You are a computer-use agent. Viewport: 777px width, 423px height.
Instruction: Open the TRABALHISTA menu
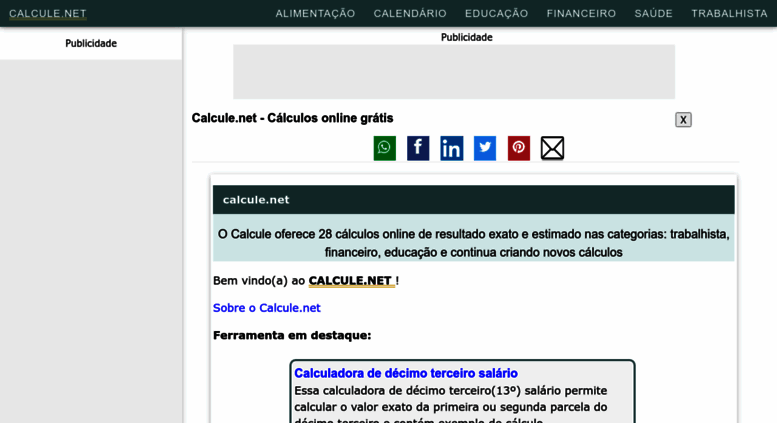pyautogui.click(x=729, y=13)
